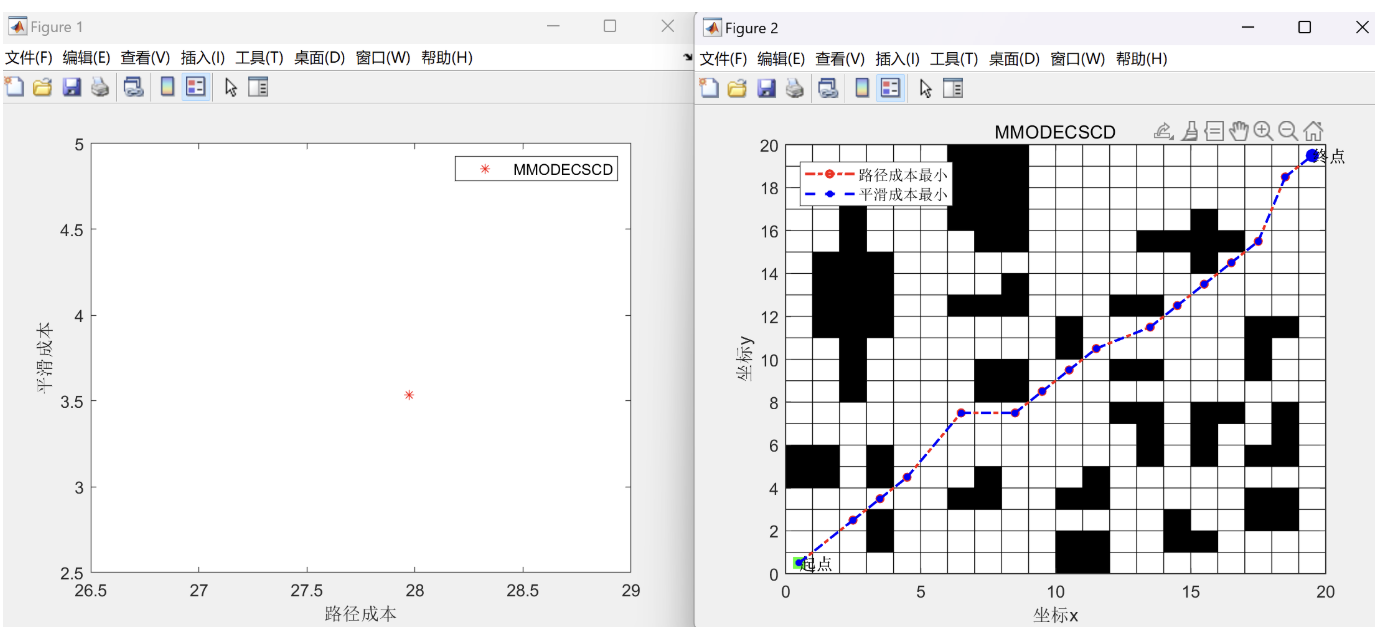1384x640 pixels.
Task: Toggle Insert Legend icon in Figure 2
Action: [x=889, y=89]
